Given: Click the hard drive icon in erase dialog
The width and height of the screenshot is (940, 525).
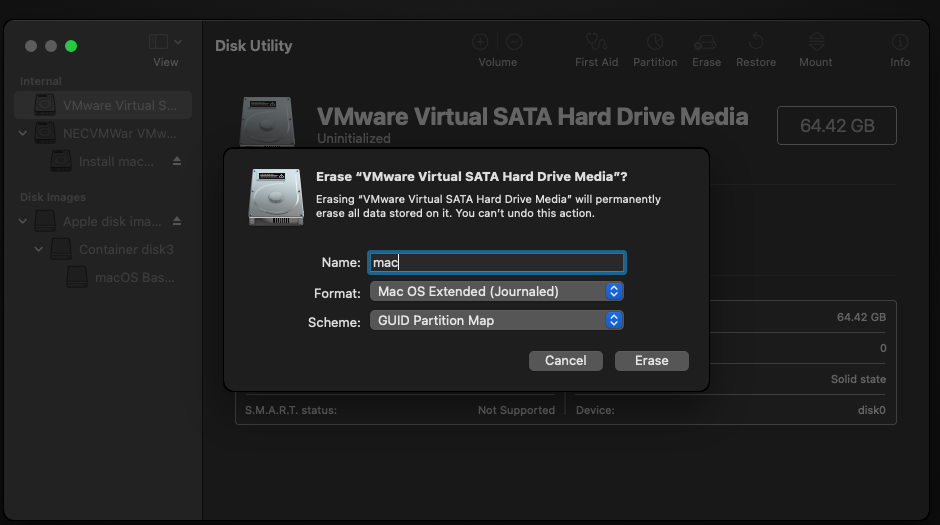Looking at the screenshot, I should pos(276,197).
